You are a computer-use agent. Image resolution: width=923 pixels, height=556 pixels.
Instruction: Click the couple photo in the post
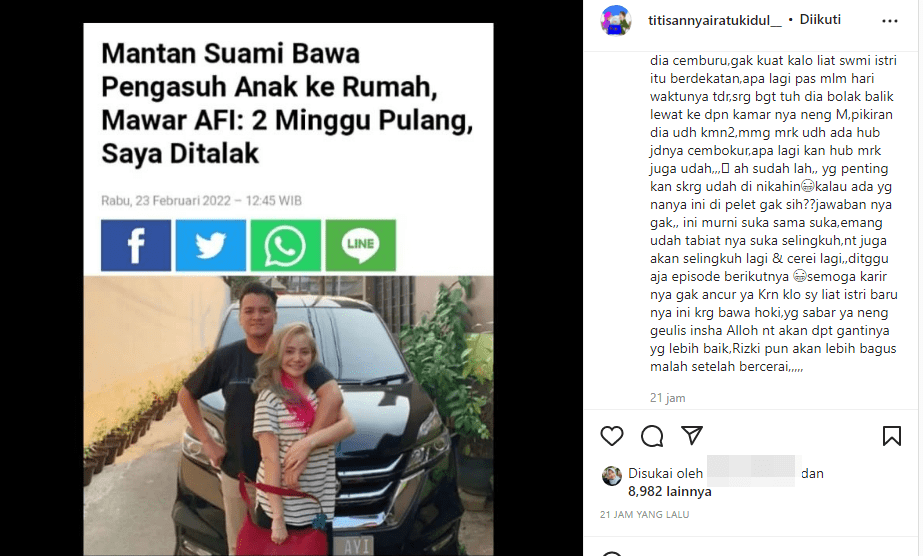click(288, 415)
